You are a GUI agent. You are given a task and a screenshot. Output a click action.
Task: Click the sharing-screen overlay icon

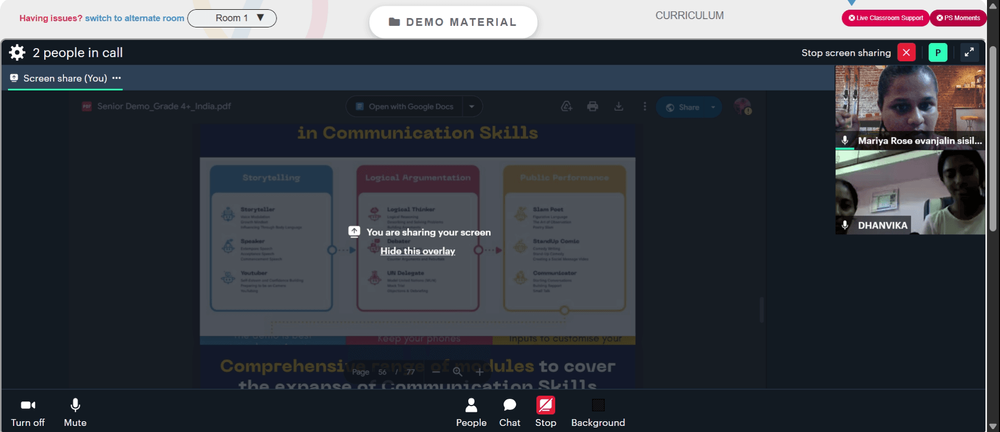coord(354,232)
